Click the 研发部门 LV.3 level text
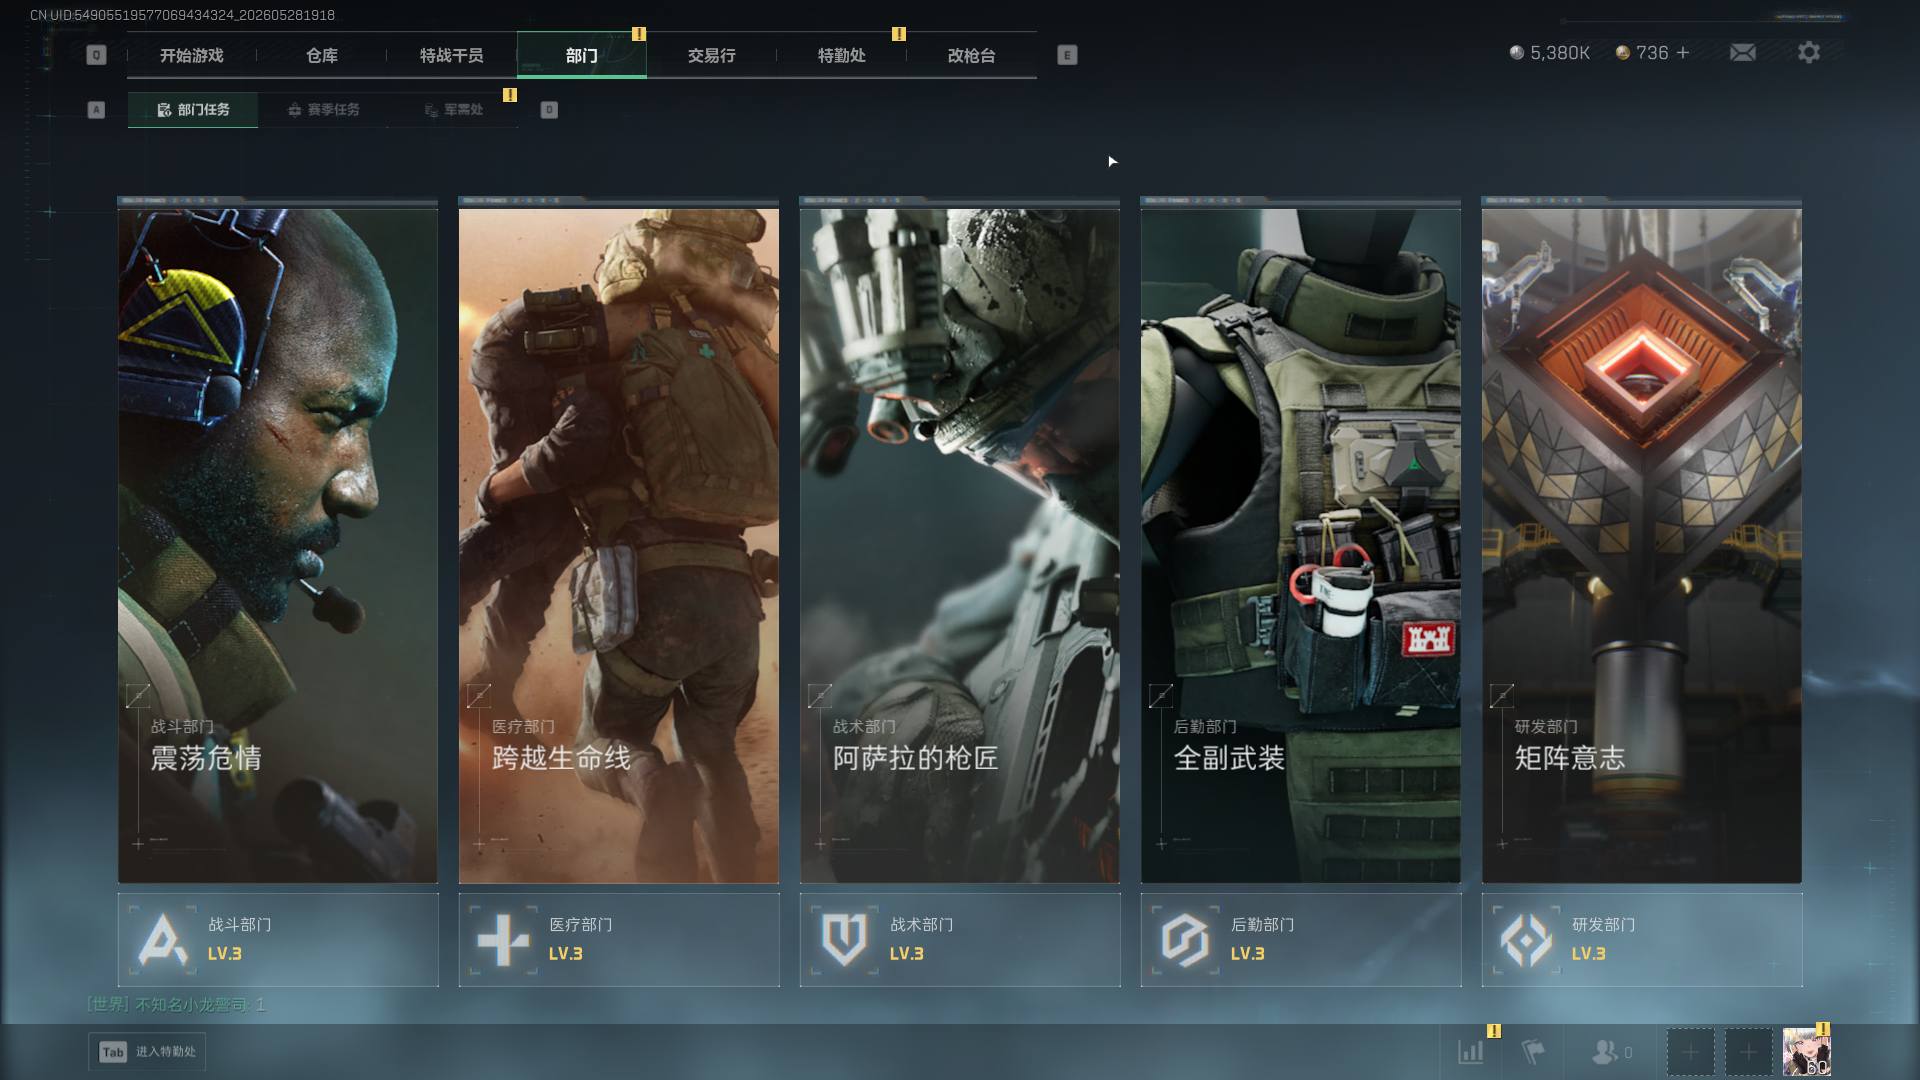The image size is (1920, 1080). [1589, 954]
